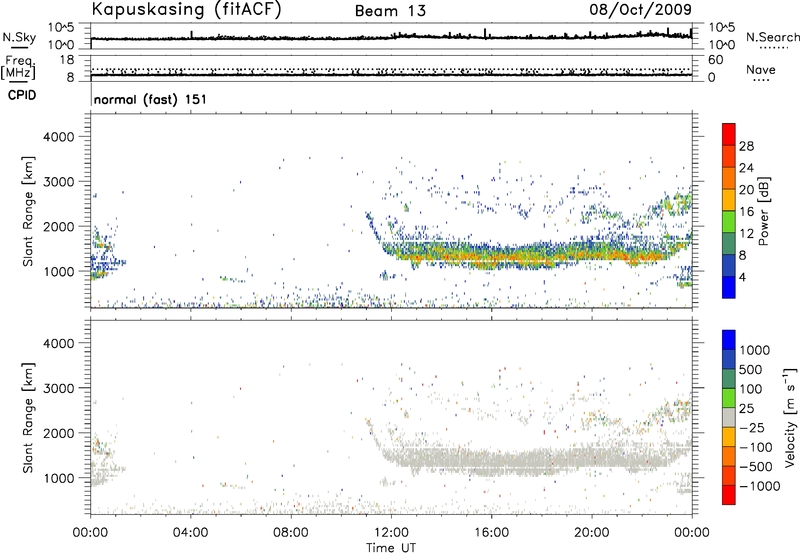Click the date '08/Oct/2009'
The height and width of the screenshot is (554, 800).
pyautogui.click(x=640, y=9)
